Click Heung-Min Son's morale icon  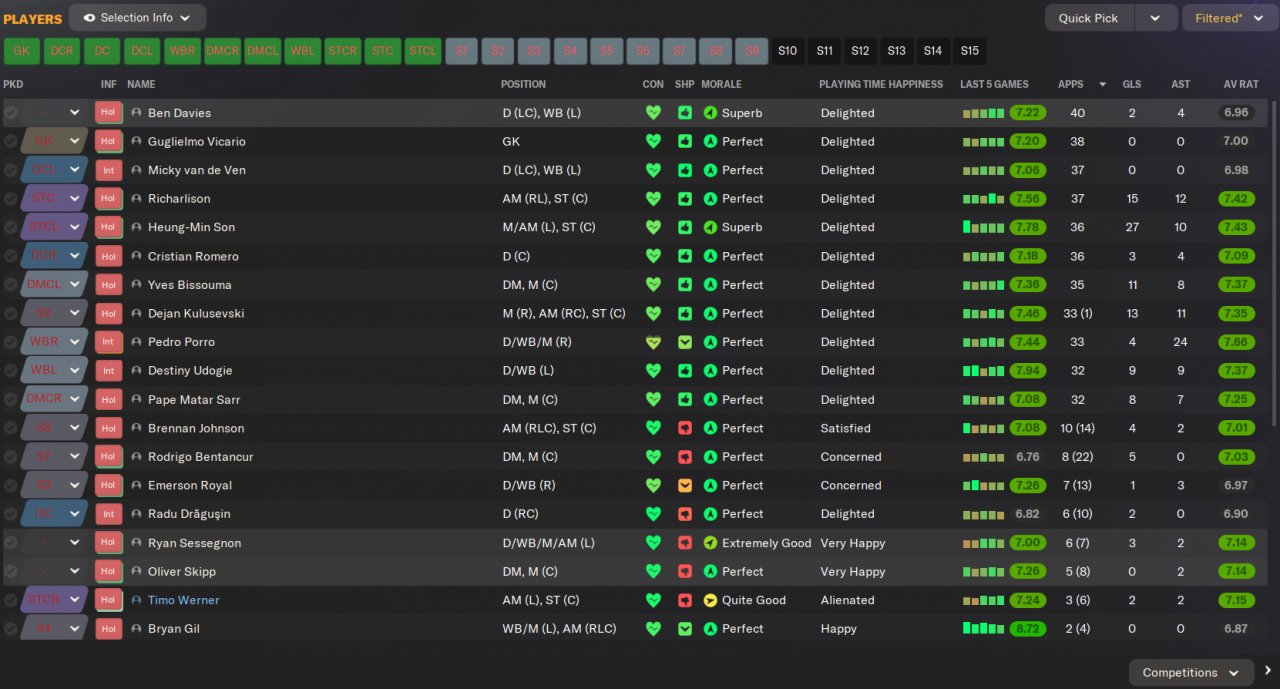coord(711,227)
